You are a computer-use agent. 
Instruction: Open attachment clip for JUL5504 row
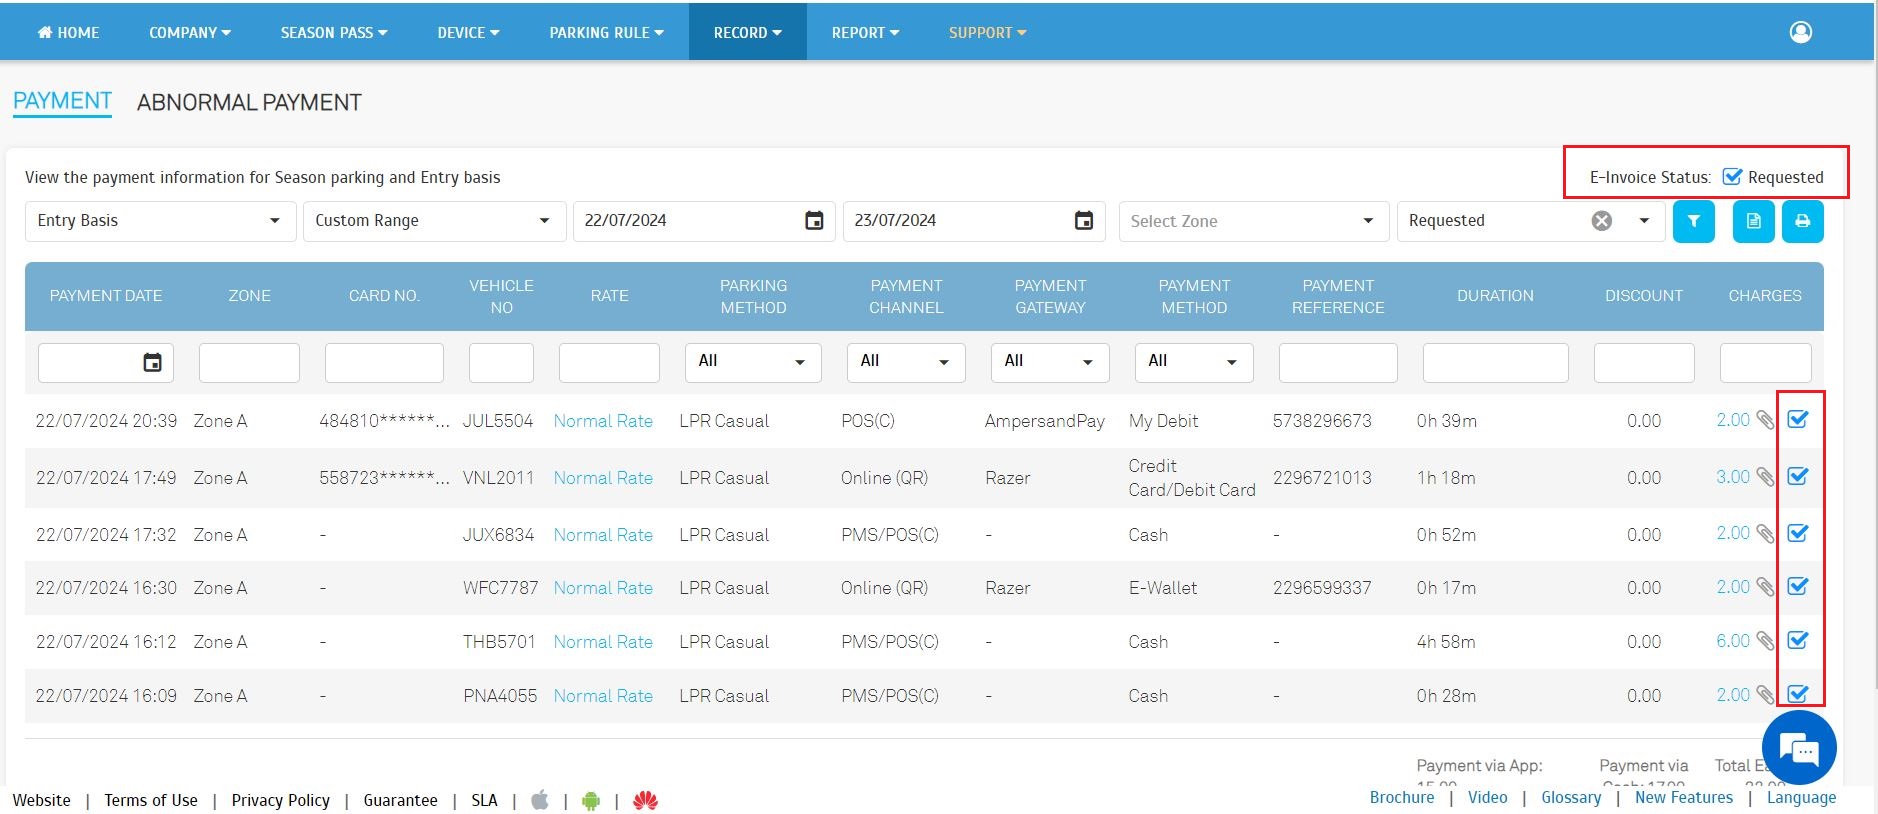tap(1765, 421)
